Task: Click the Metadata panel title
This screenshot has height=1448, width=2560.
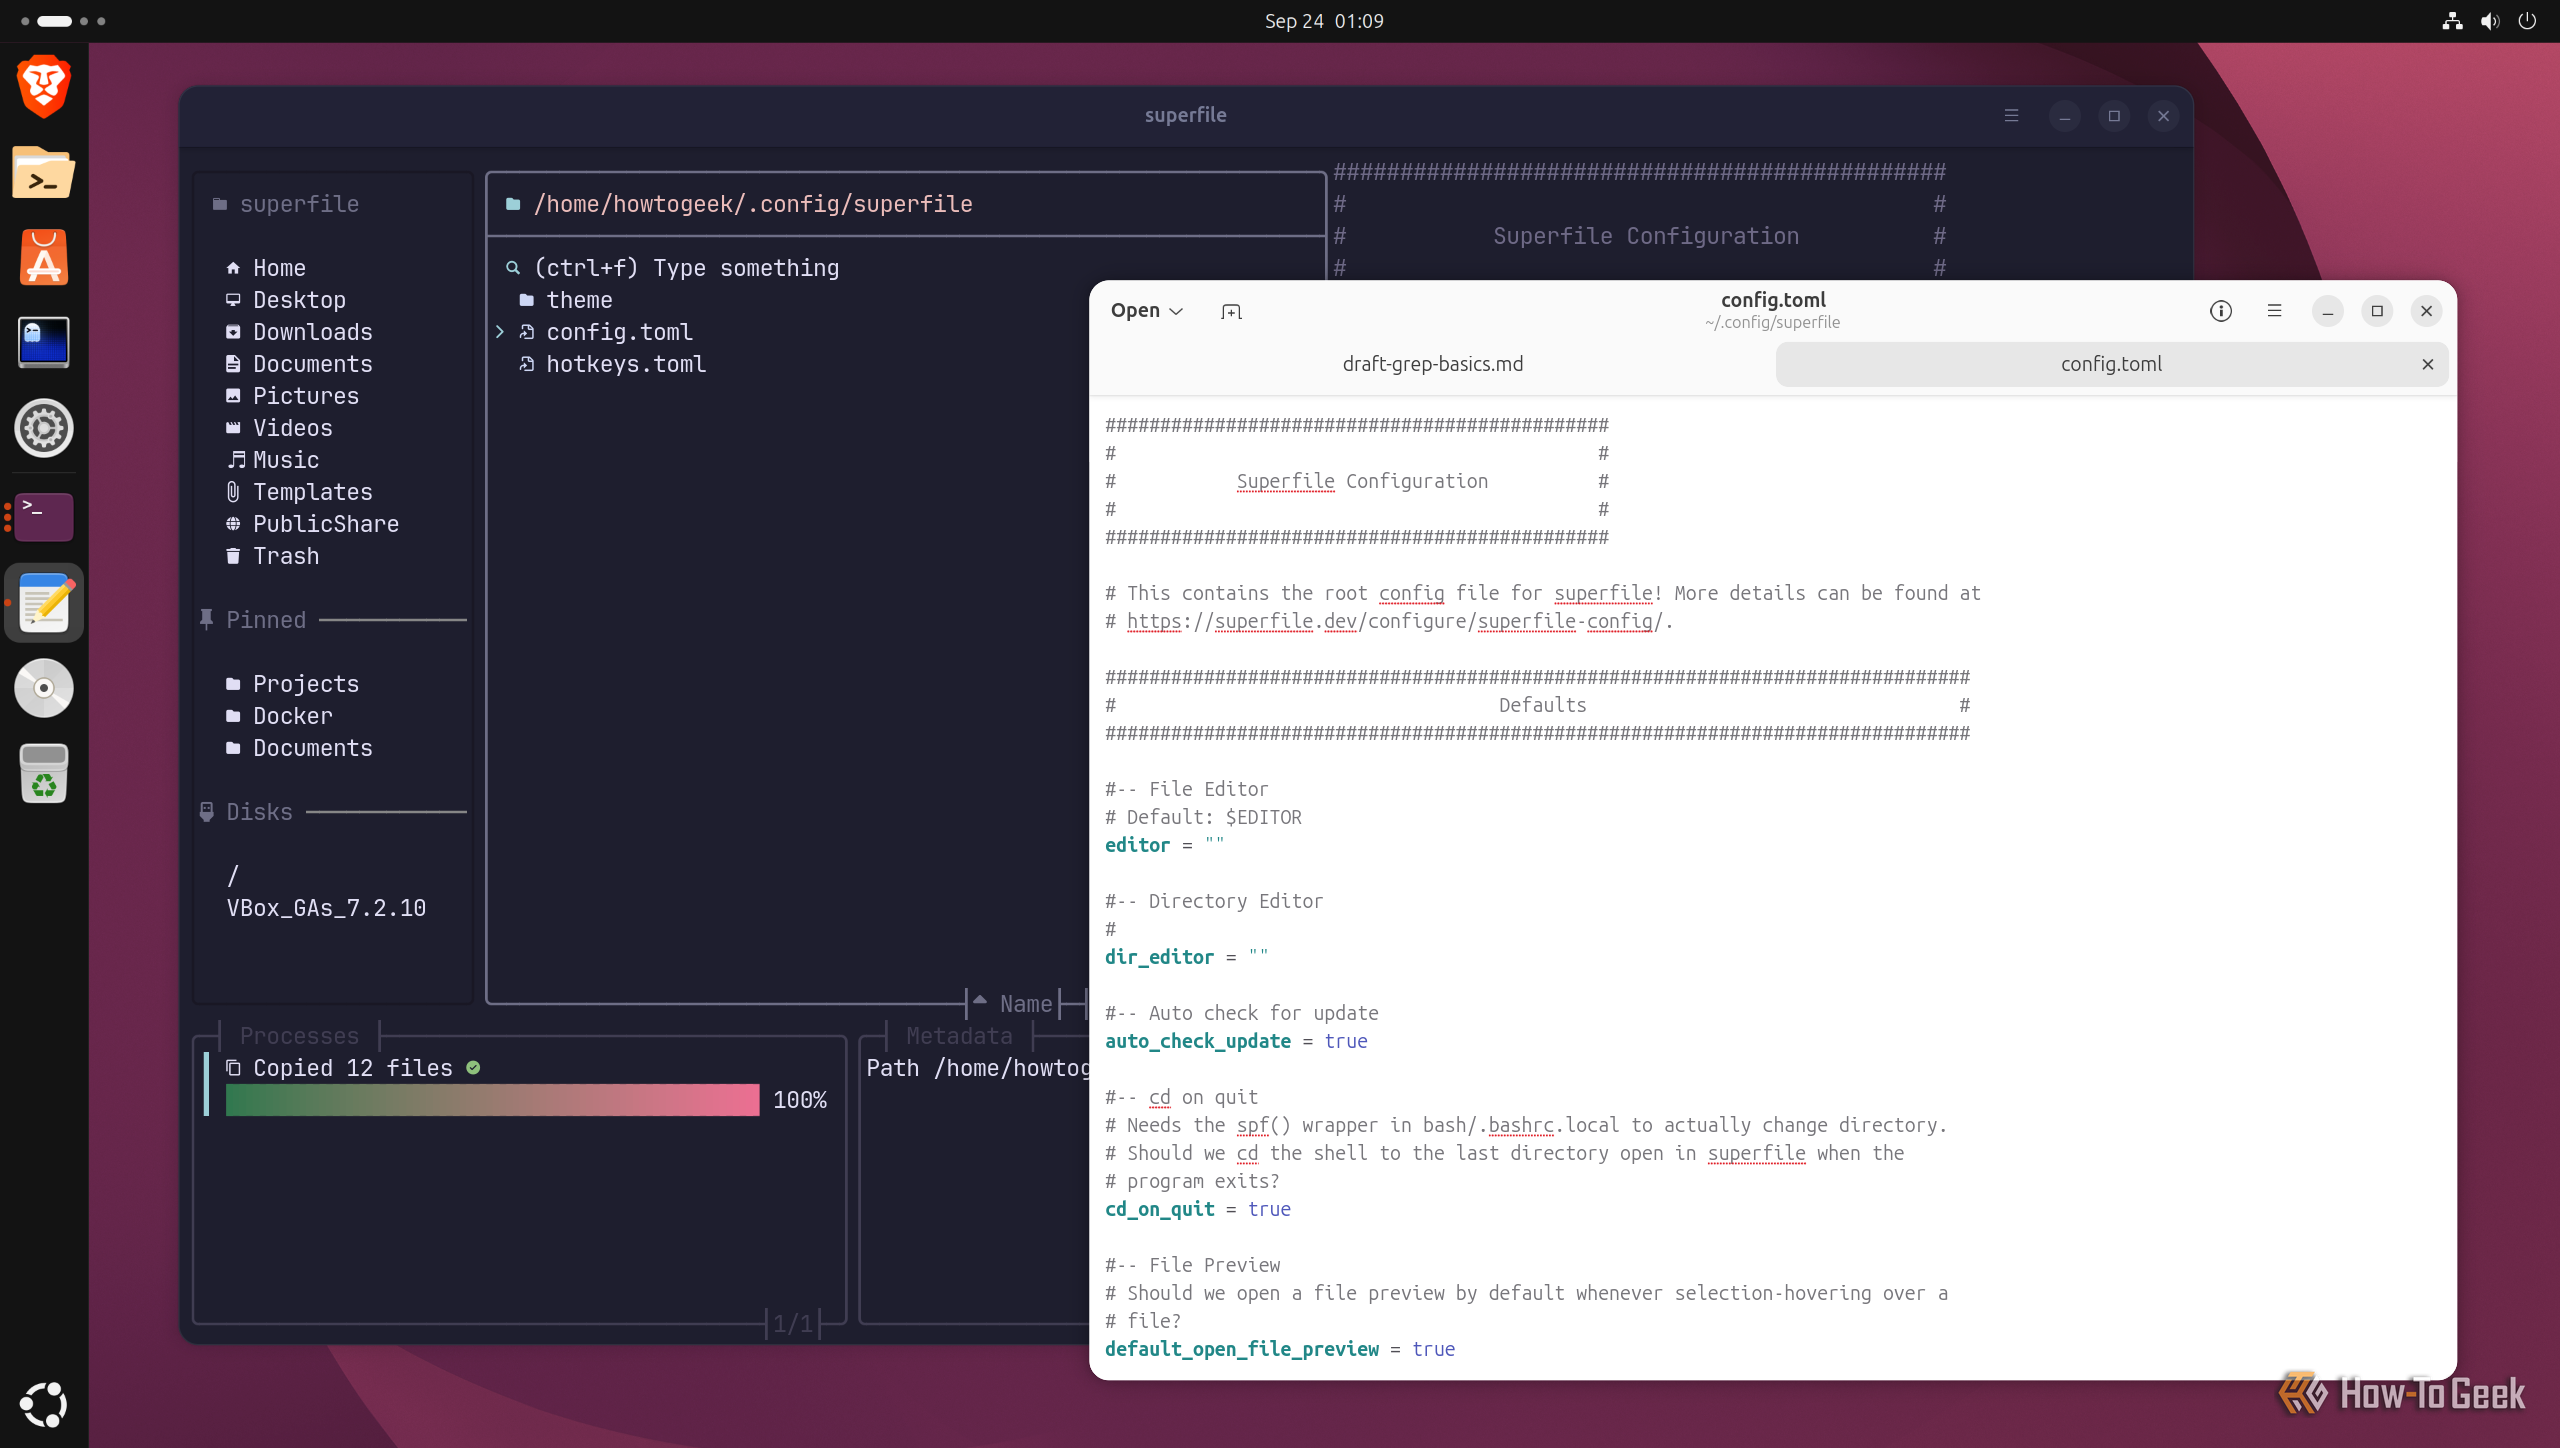Action: [x=958, y=1036]
